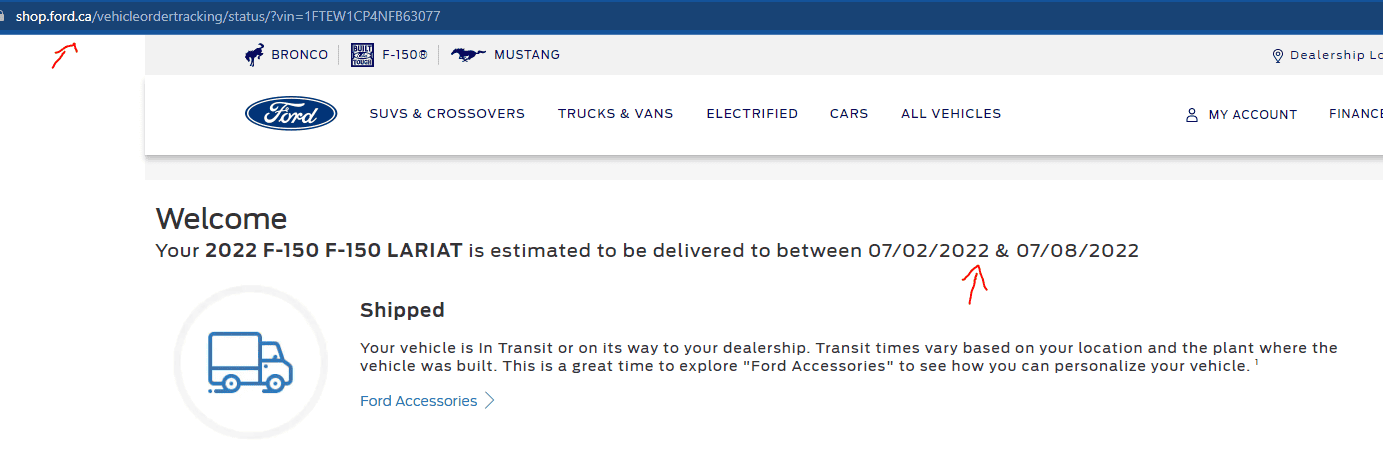
Task: Open the All Vehicles menu
Action: 950,114
